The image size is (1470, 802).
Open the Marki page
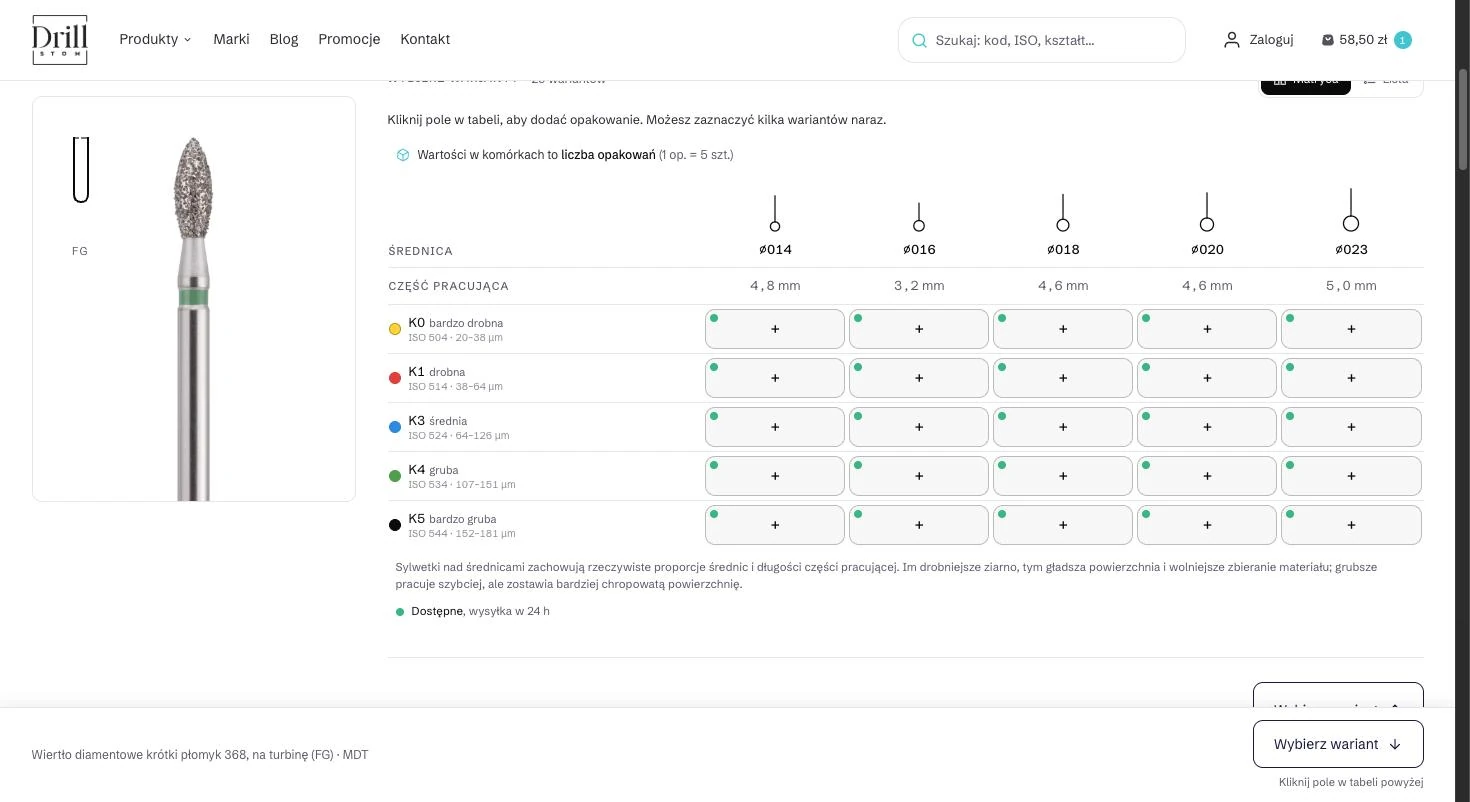(x=231, y=40)
